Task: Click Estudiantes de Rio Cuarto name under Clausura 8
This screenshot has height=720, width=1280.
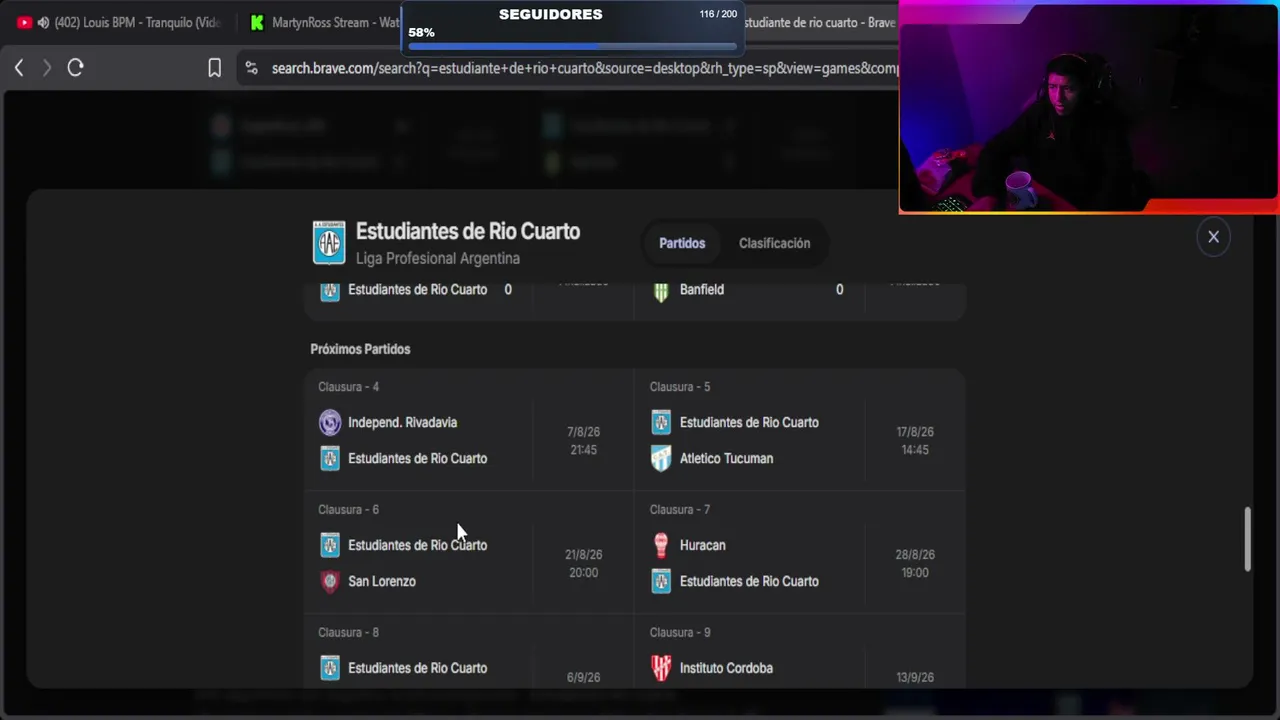Action: (x=418, y=668)
